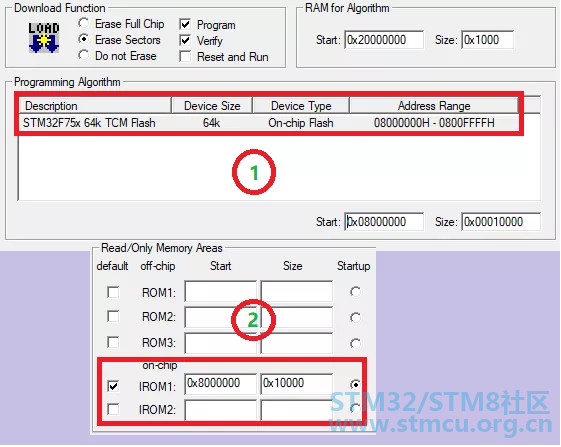Enable Reset and Run checkbox
This screenshot has width=561, height=447.
point(185,56)
